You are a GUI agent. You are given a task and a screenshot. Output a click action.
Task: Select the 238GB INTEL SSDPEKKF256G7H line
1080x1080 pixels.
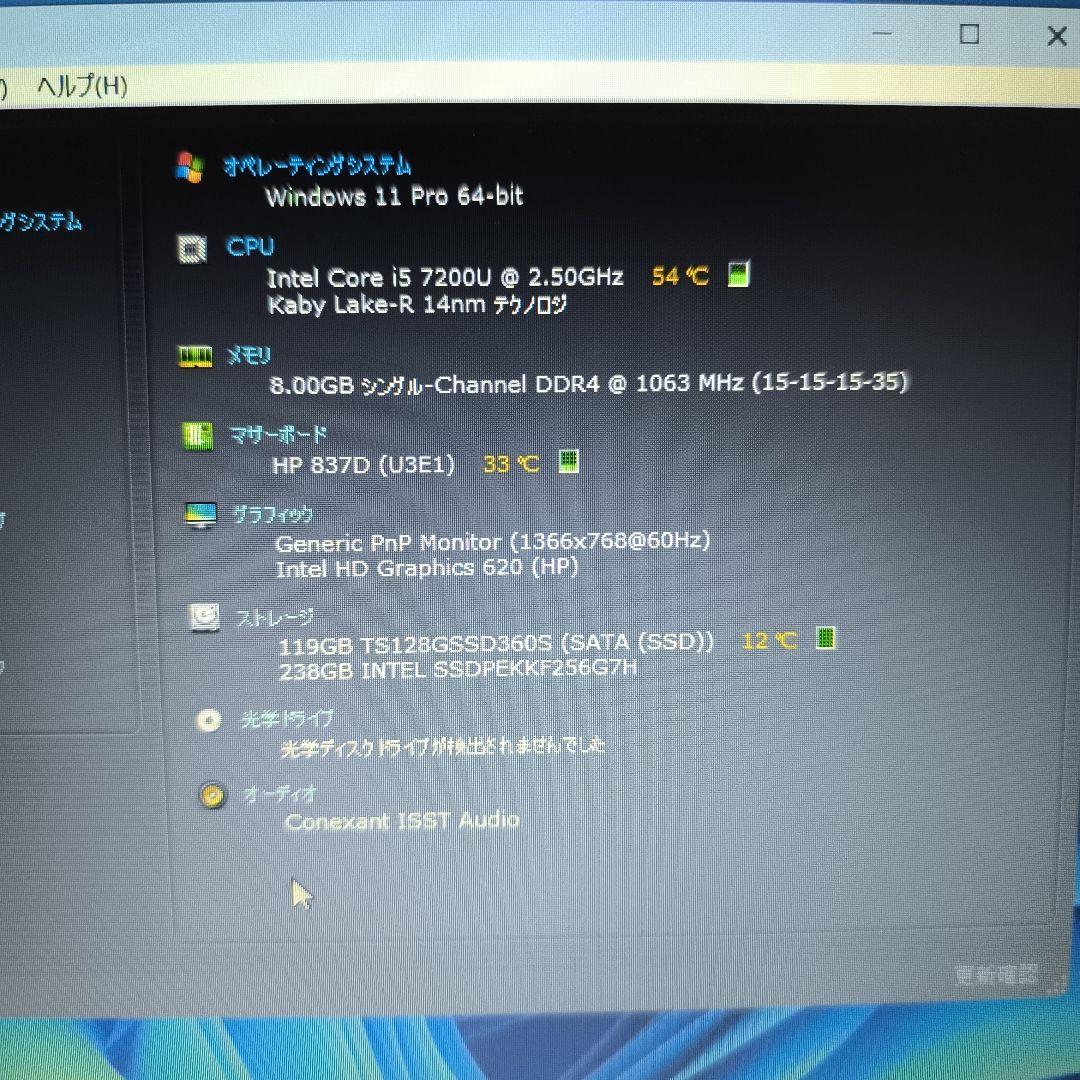click(x=458, y=669)
